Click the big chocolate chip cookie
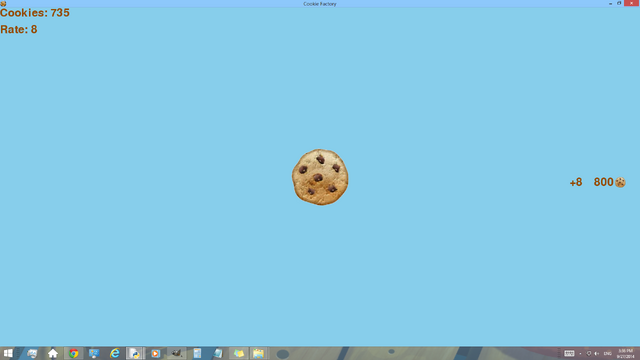 pos(320,177)
